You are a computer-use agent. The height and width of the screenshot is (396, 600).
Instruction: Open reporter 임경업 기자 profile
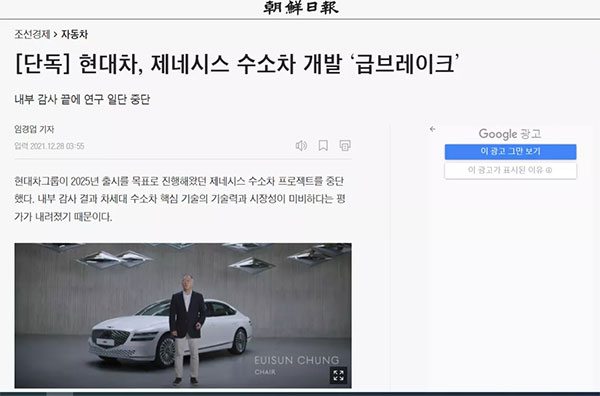34,129
